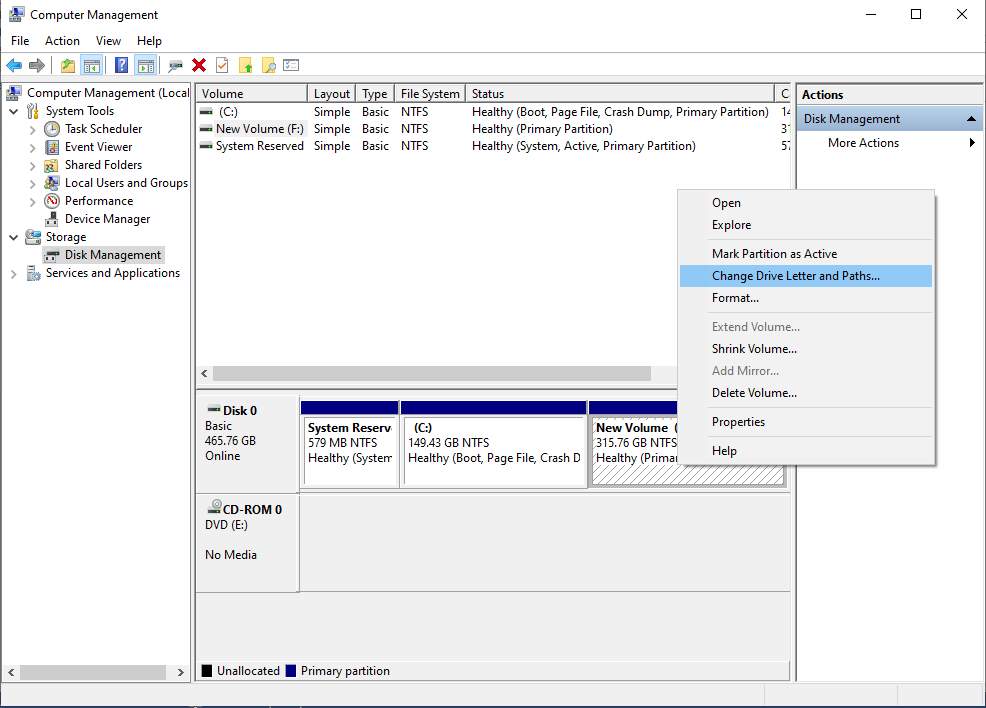This screenshot has width=986, height=708.
Task: Choose Shrink Volume... option
Action: pyautogui.click(x=806, y=349)
